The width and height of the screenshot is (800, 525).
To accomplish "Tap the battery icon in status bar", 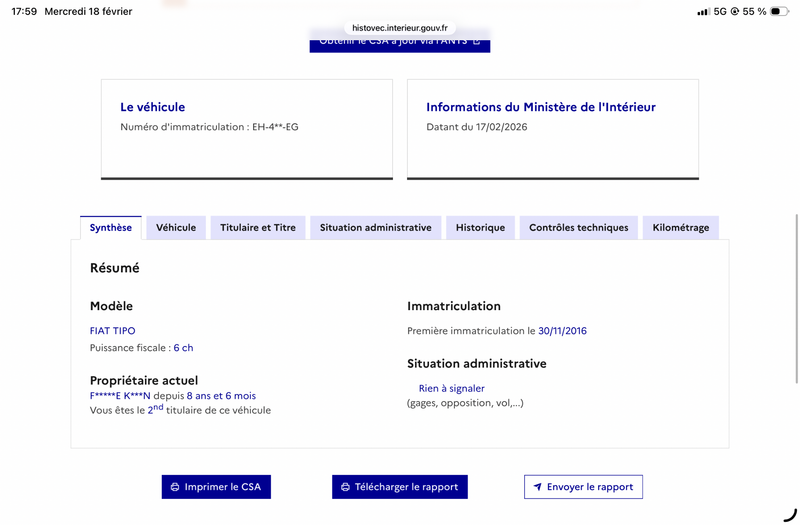I will [779, 11].
